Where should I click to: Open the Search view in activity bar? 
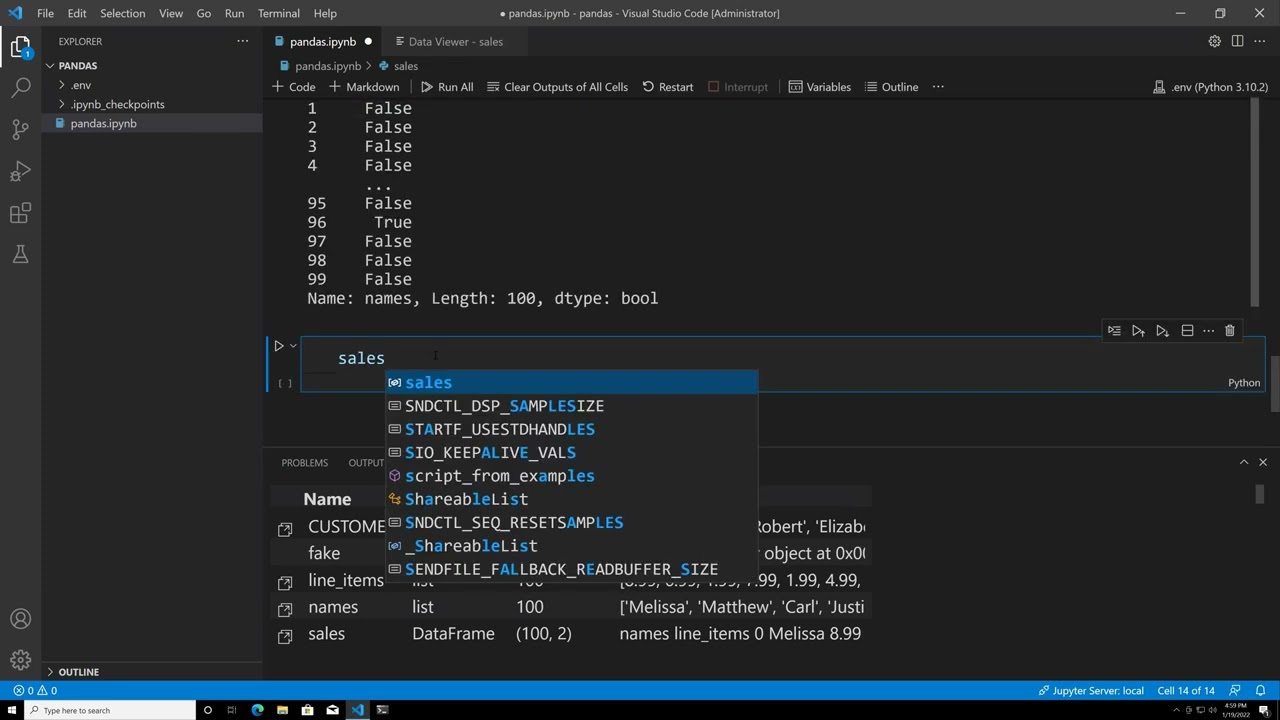coord(20,87)
